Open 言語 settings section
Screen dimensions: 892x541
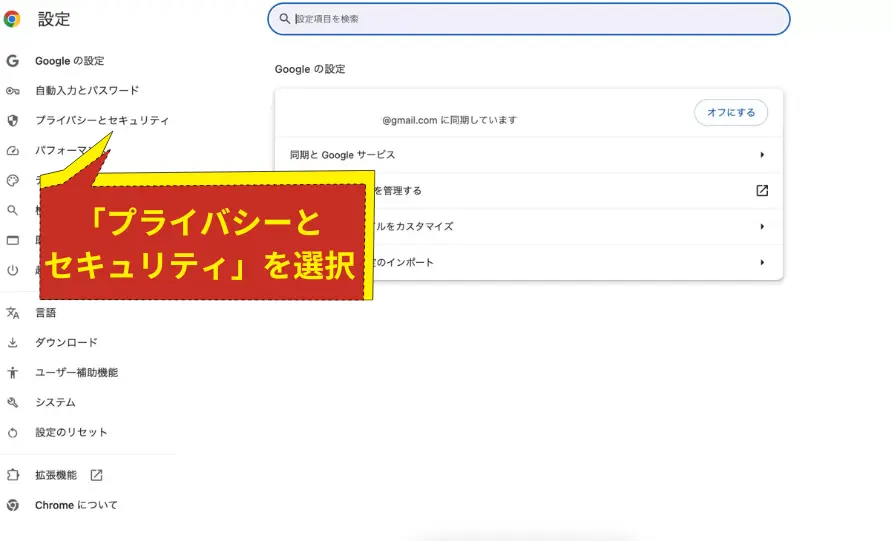point(46,313)
